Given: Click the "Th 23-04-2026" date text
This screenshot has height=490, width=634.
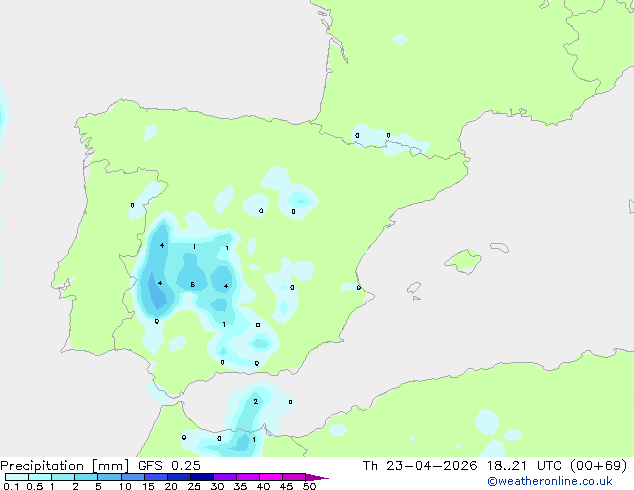Looking at the screenshot, I should 420,466.
